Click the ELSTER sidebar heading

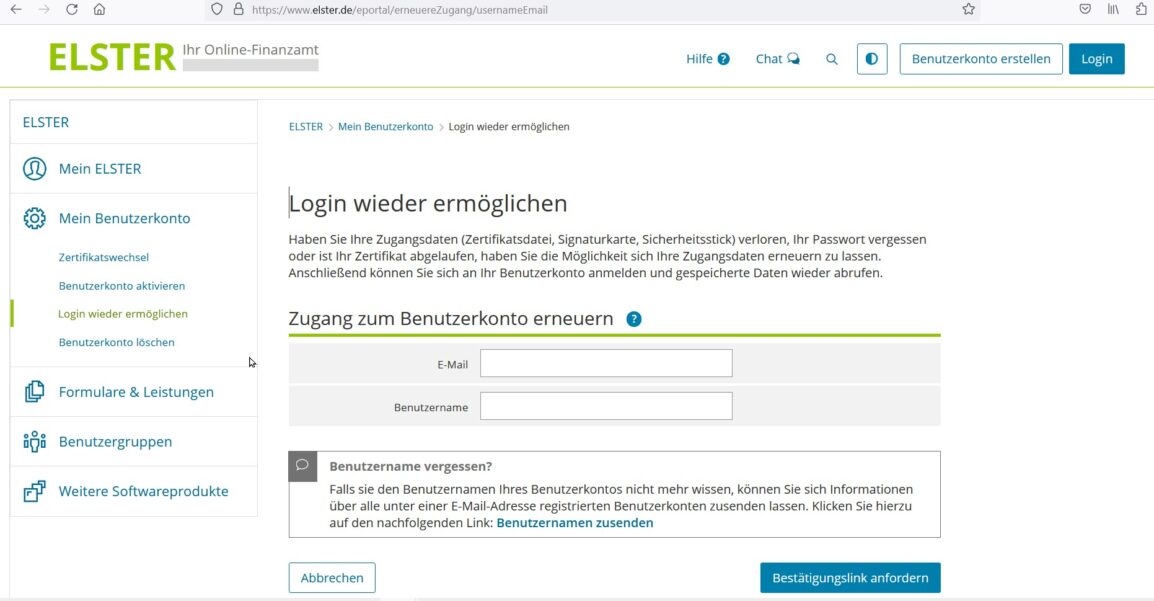coord(46,122)
